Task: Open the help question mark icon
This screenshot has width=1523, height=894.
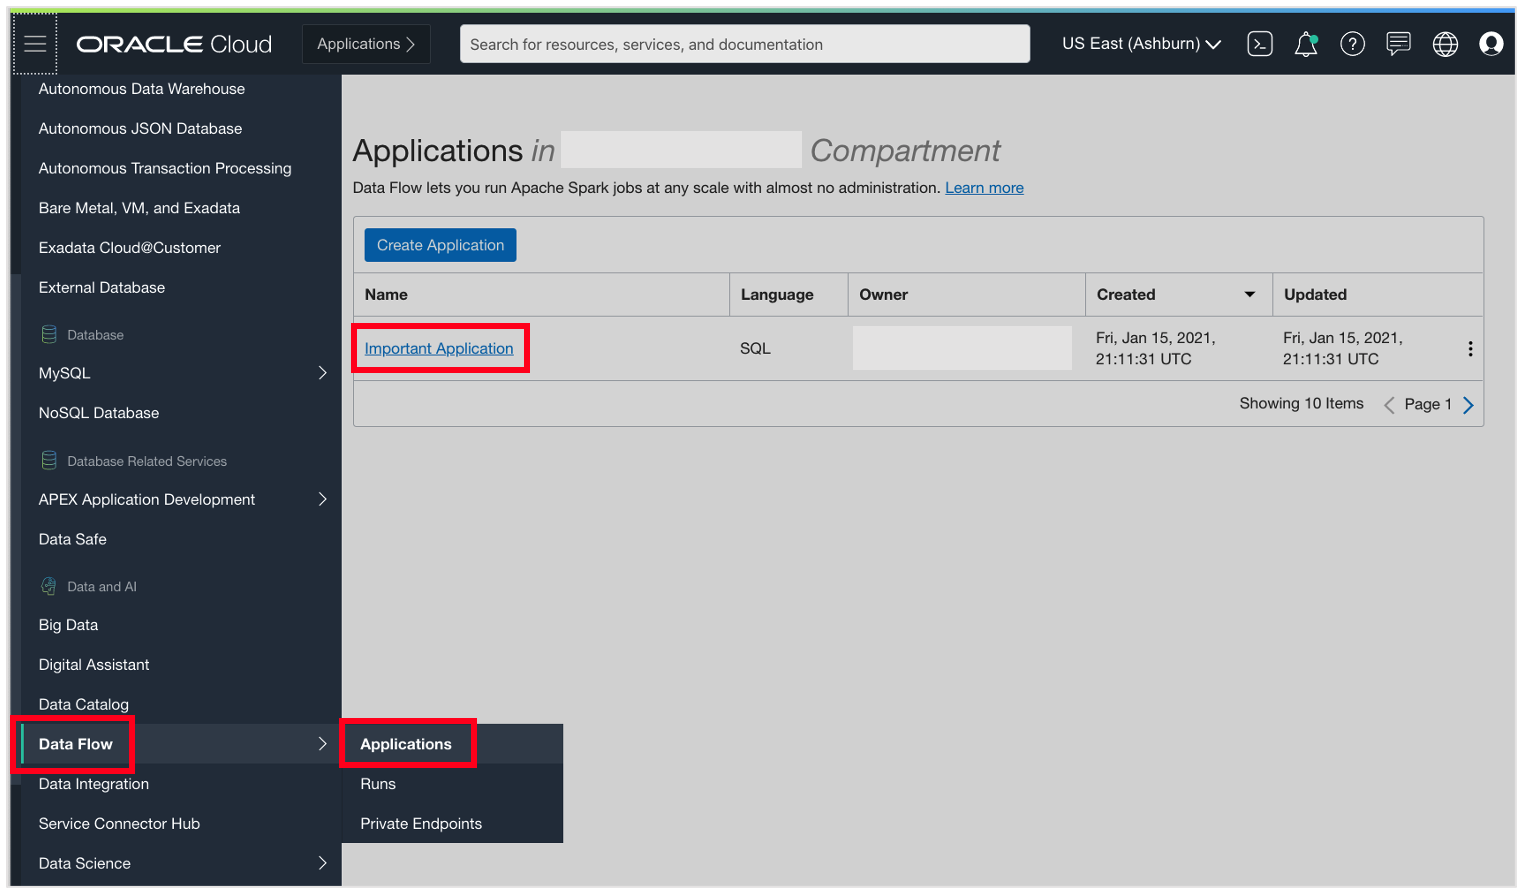Action: click(x=1352, y=44)
